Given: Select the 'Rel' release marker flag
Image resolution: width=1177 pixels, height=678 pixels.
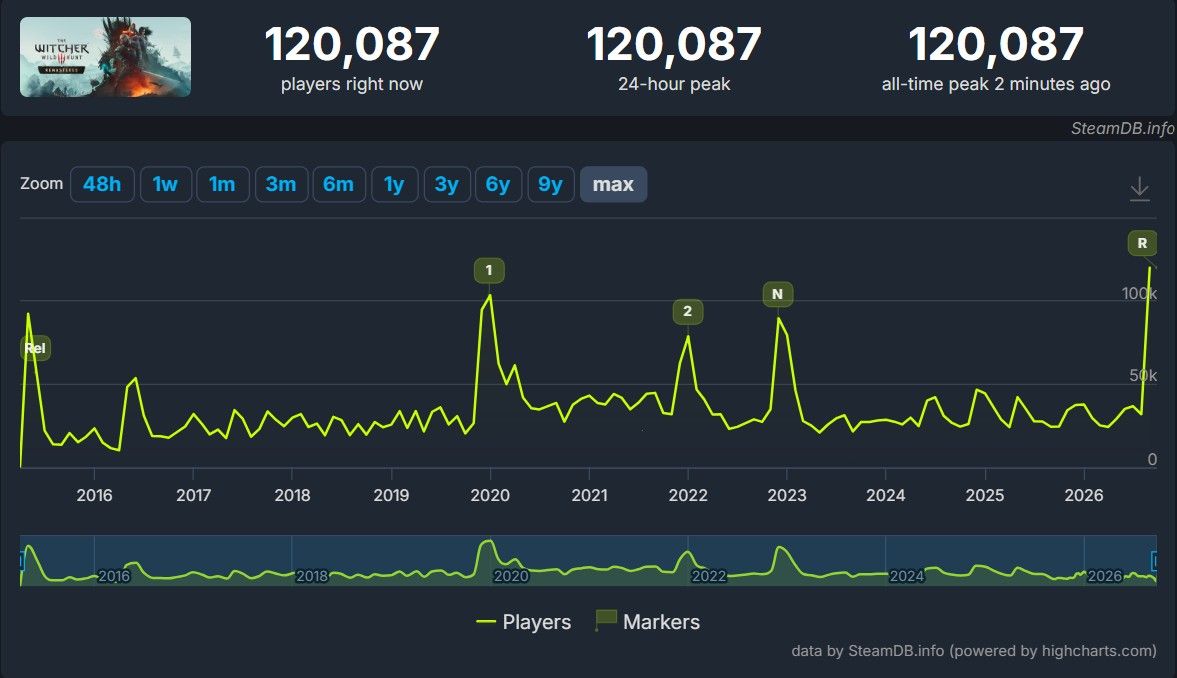Looking at the screenshot, I should pos(35,348).
